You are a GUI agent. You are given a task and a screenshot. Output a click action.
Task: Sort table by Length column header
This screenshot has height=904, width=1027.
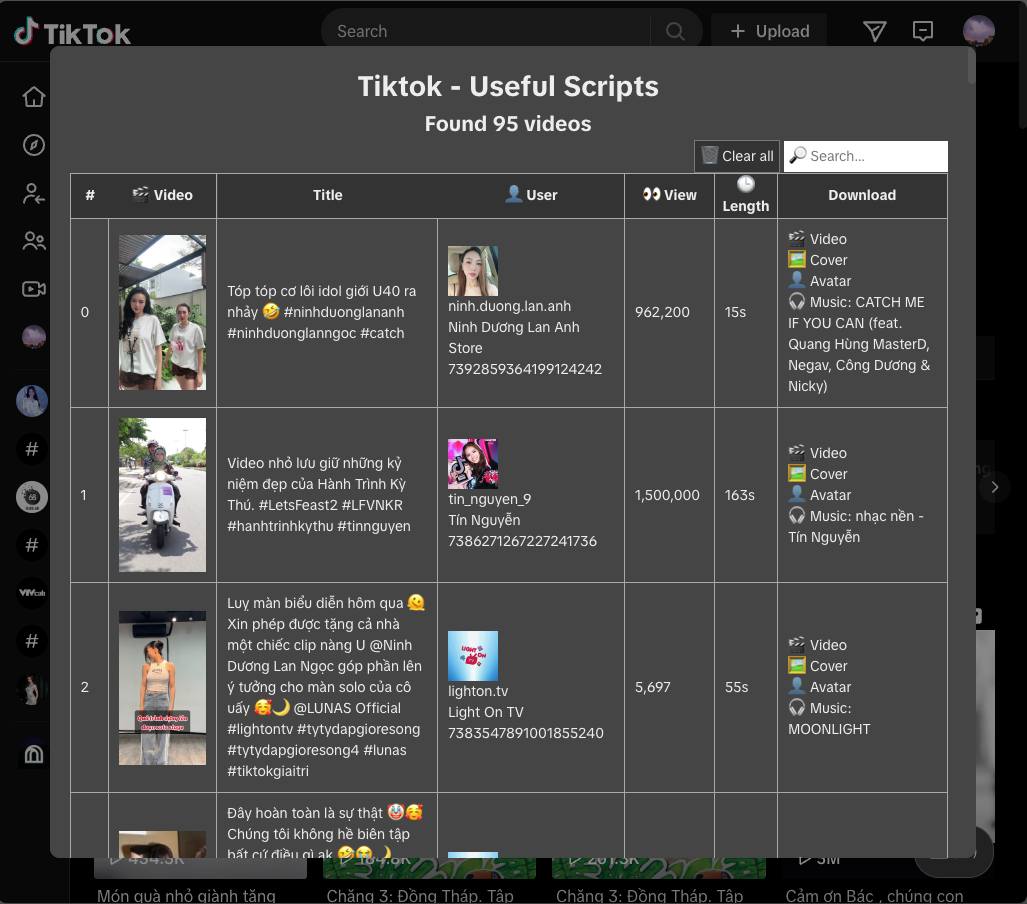coord(745,195)
